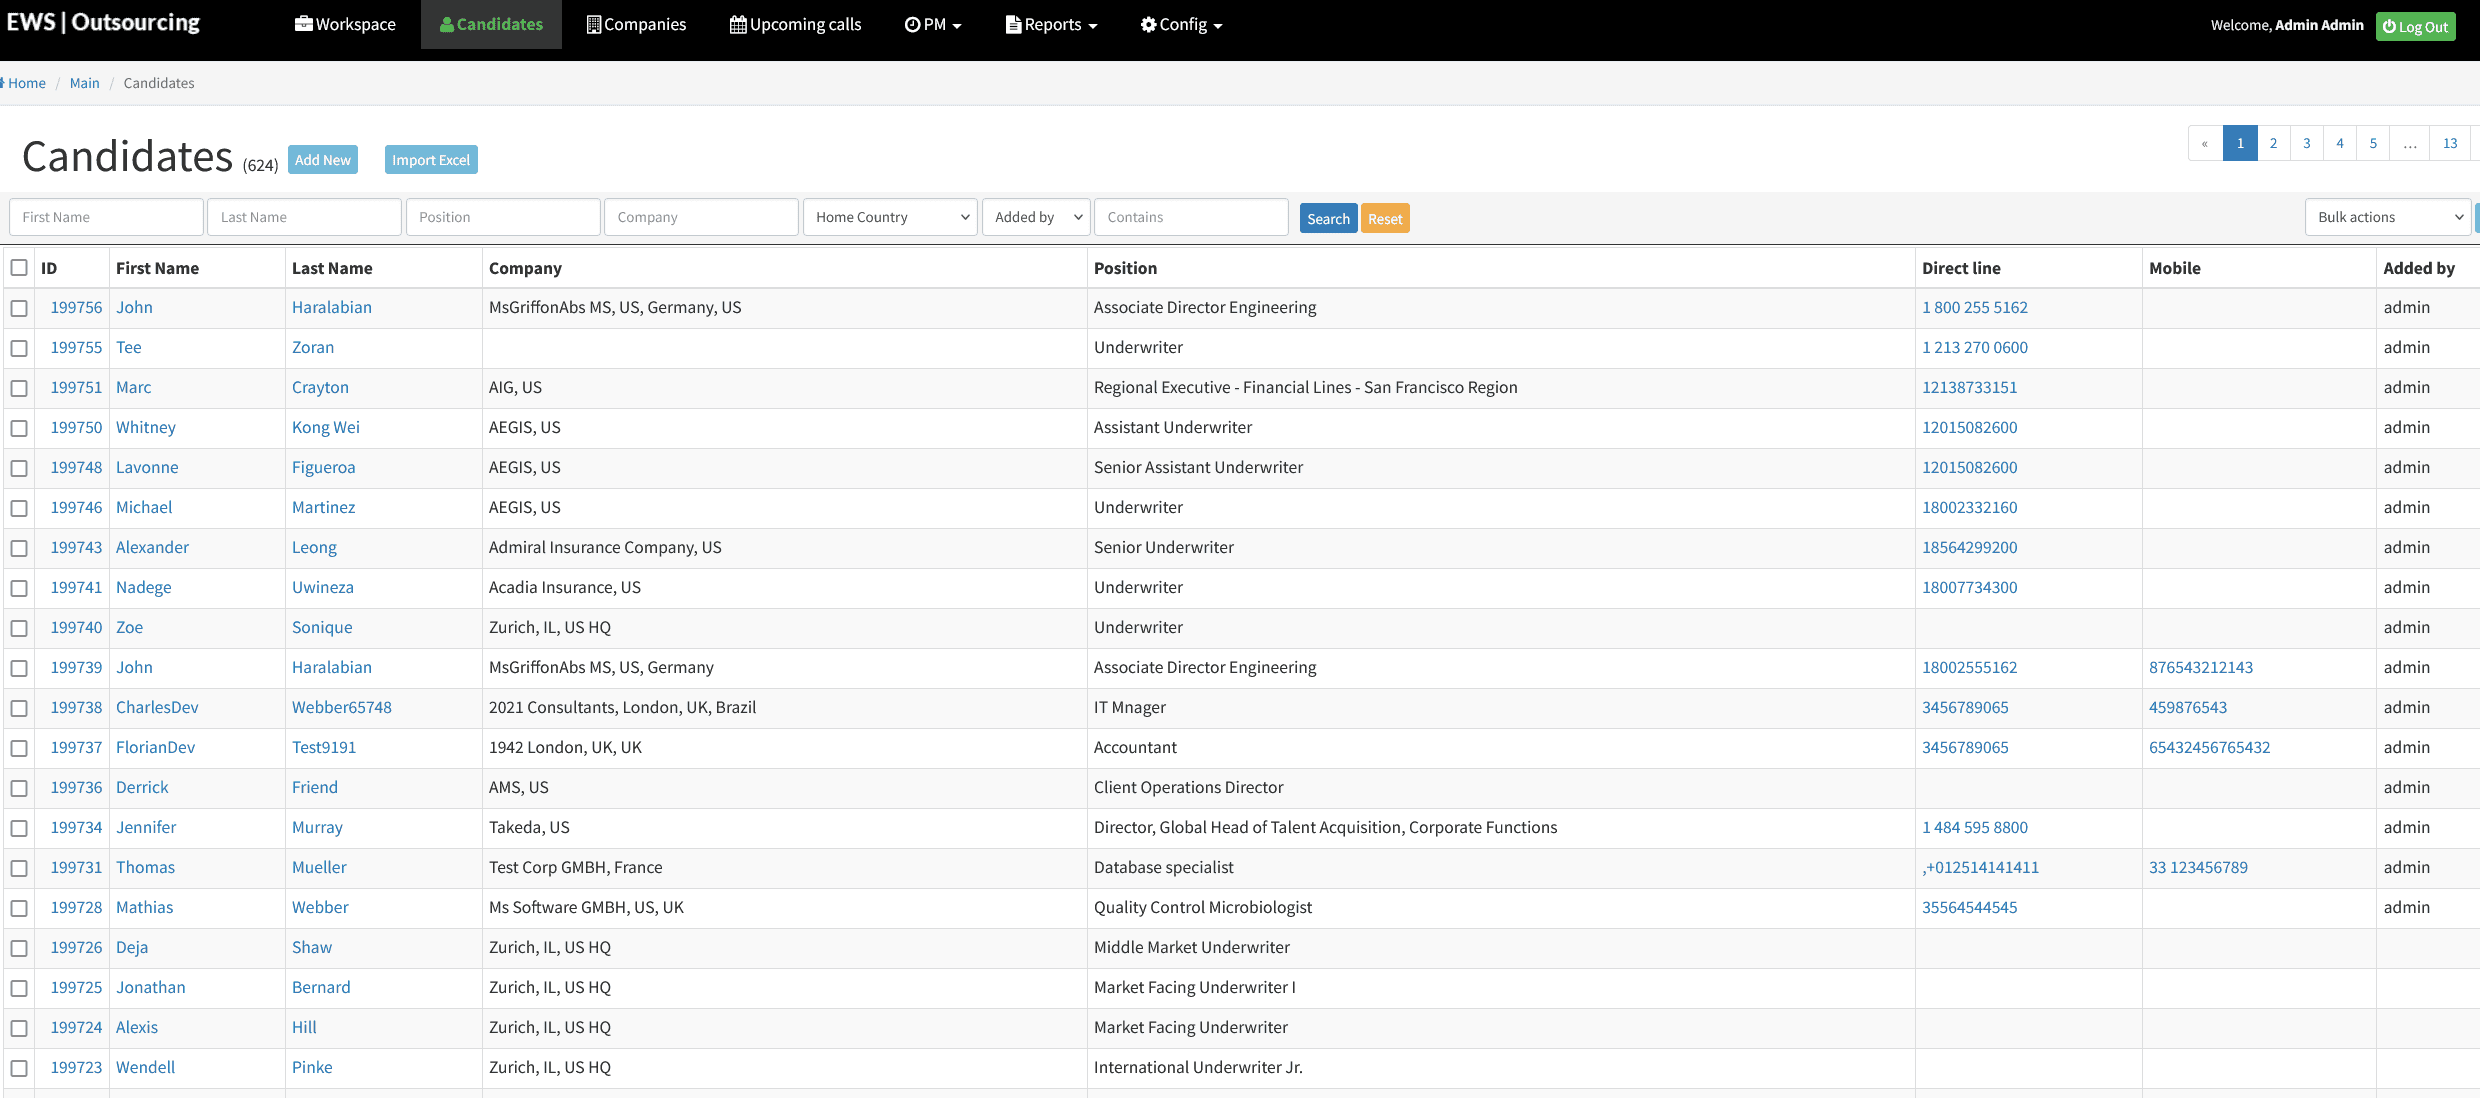Expand the Config menu caret
2480x1098 pixels.
coord(1217,25)
